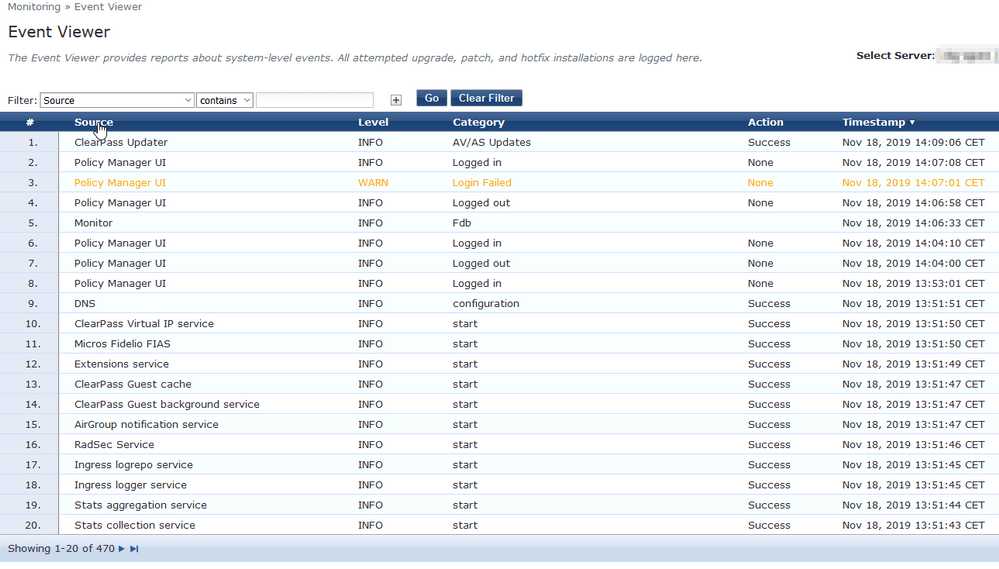Click the WARN level cell
The image size is (999, 569).
coord(373,182)
